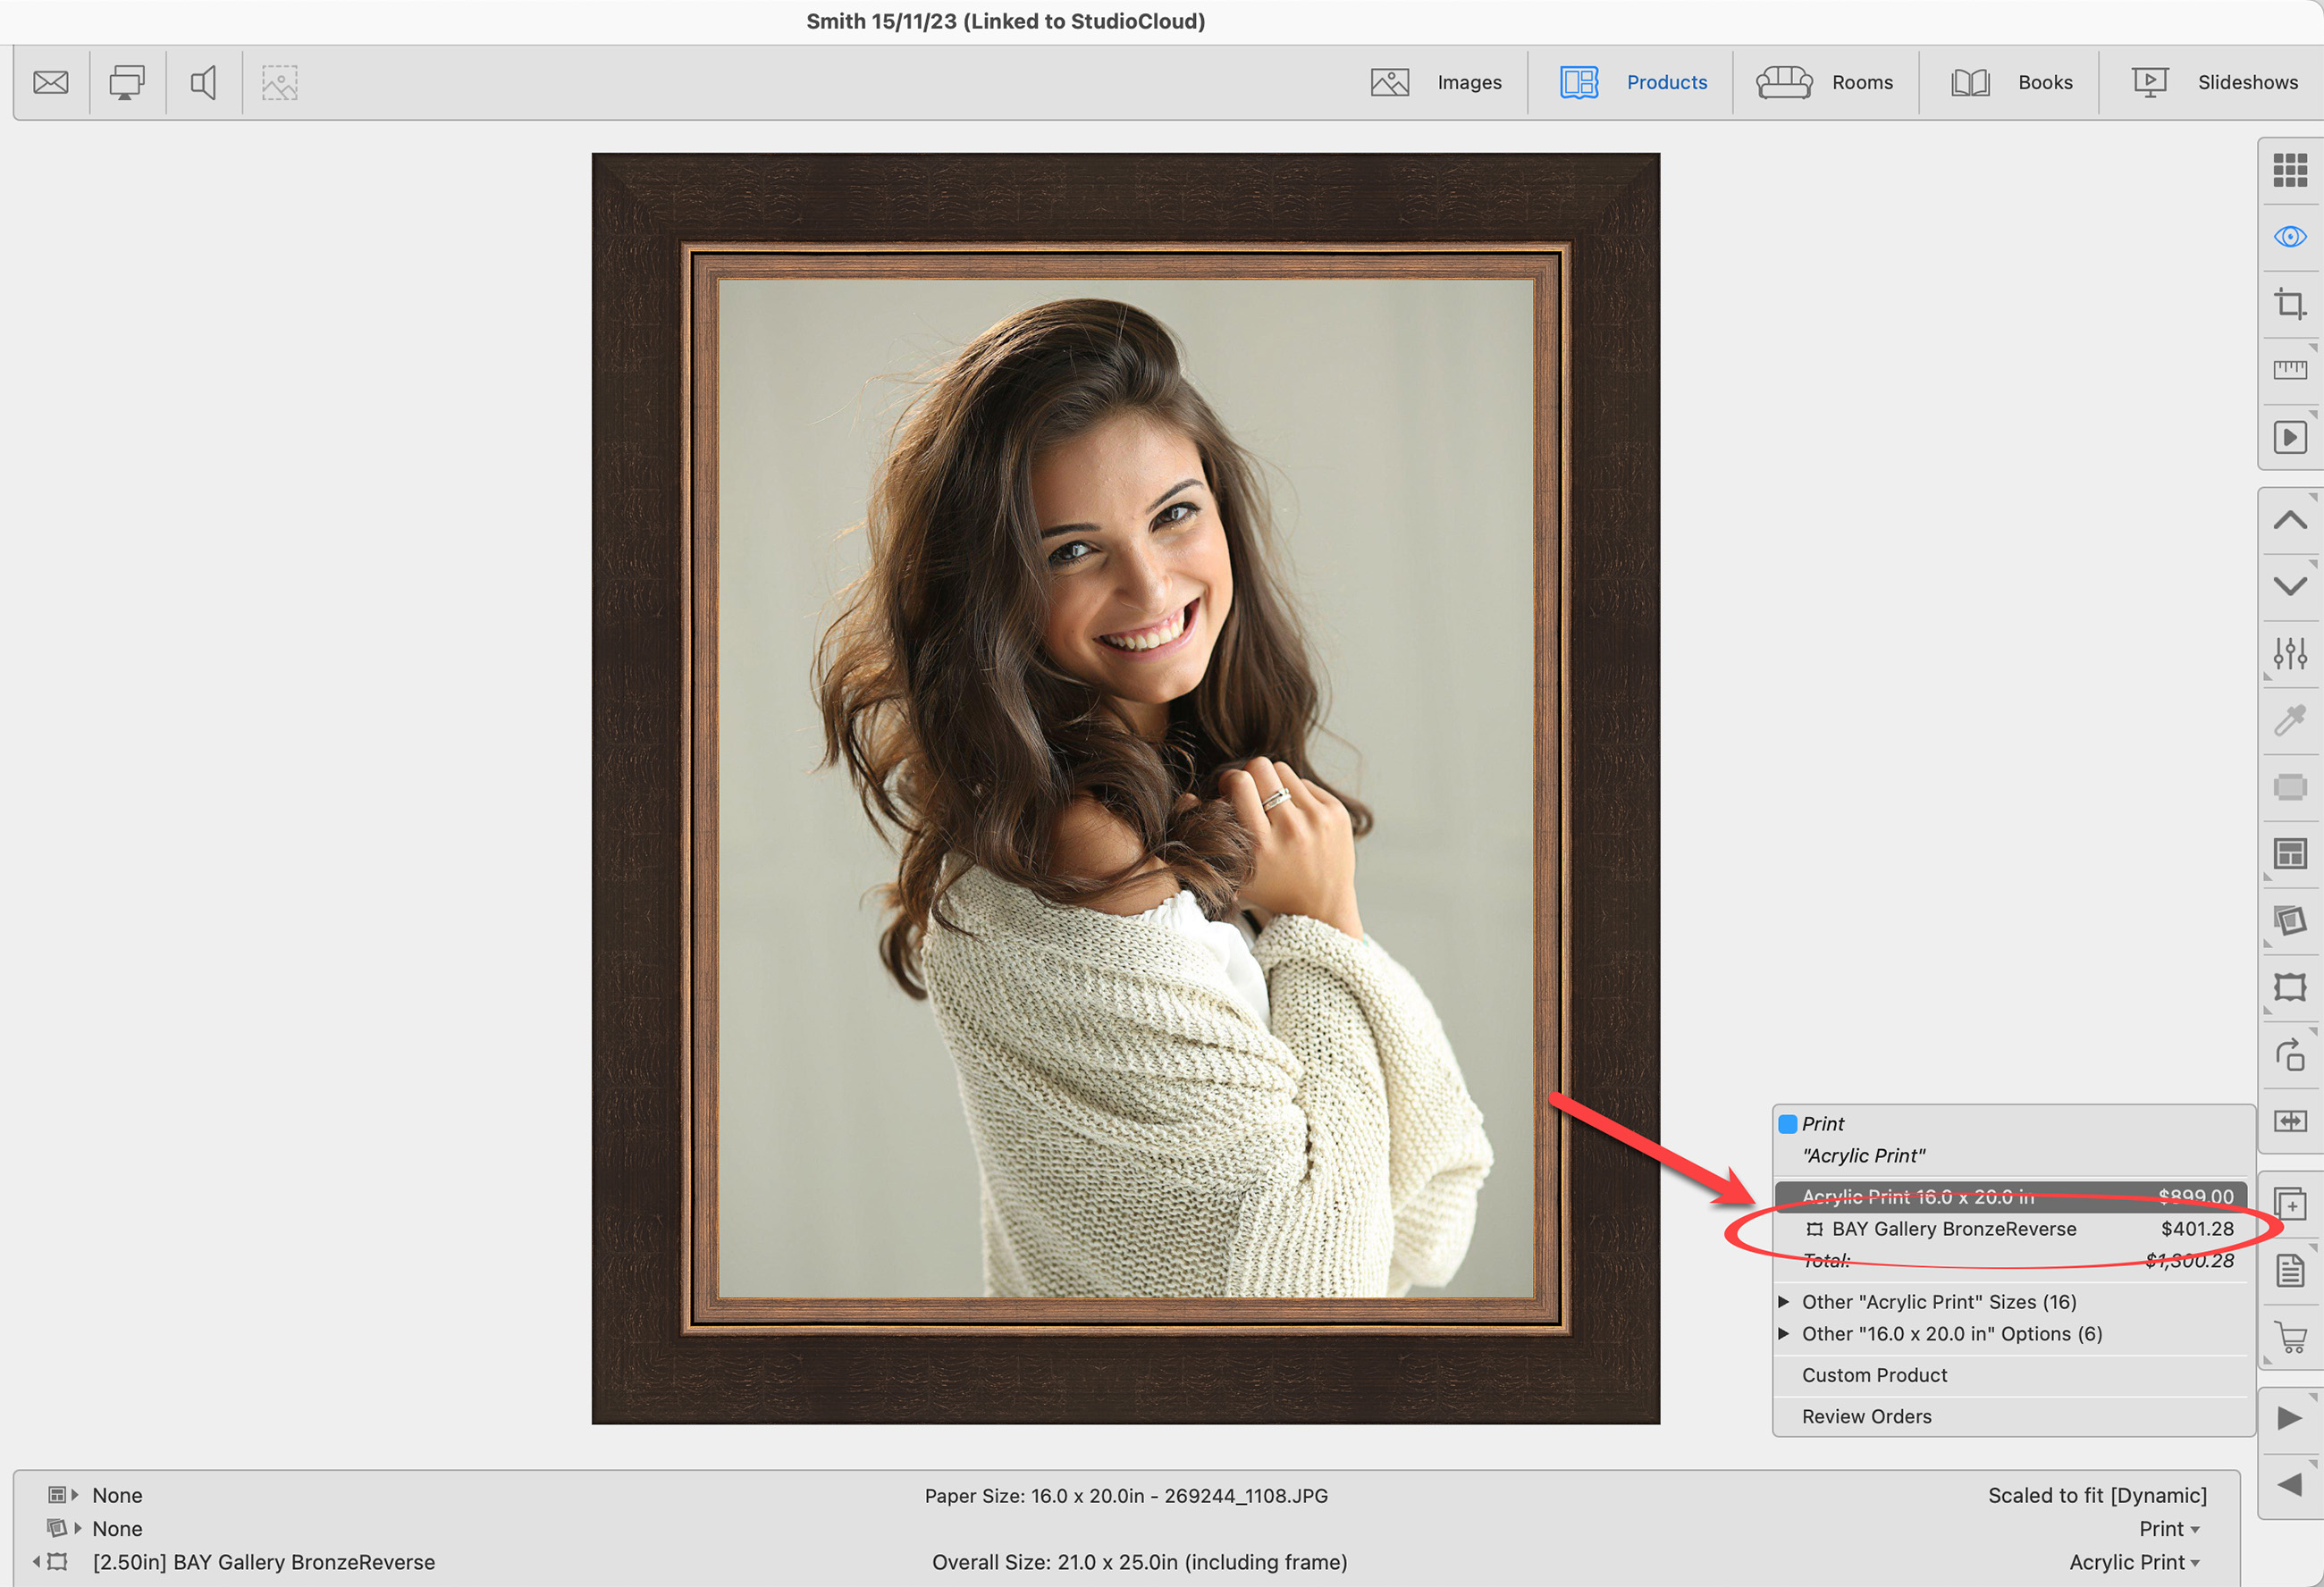This screenshot has height=1587, width=2324.
Task: Toggle the second monitor display icon
Action: (127, 82)
